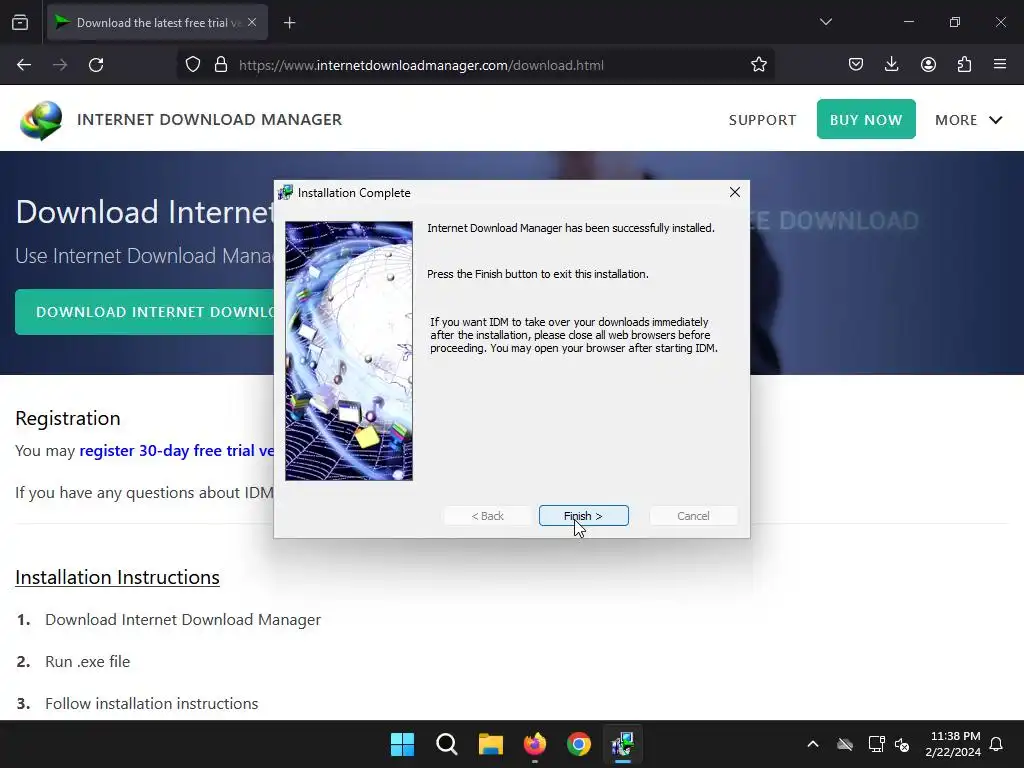1024x768 pixels.
Task: Open Firefox View from the tab strip
Action: [x=20, y=22]
